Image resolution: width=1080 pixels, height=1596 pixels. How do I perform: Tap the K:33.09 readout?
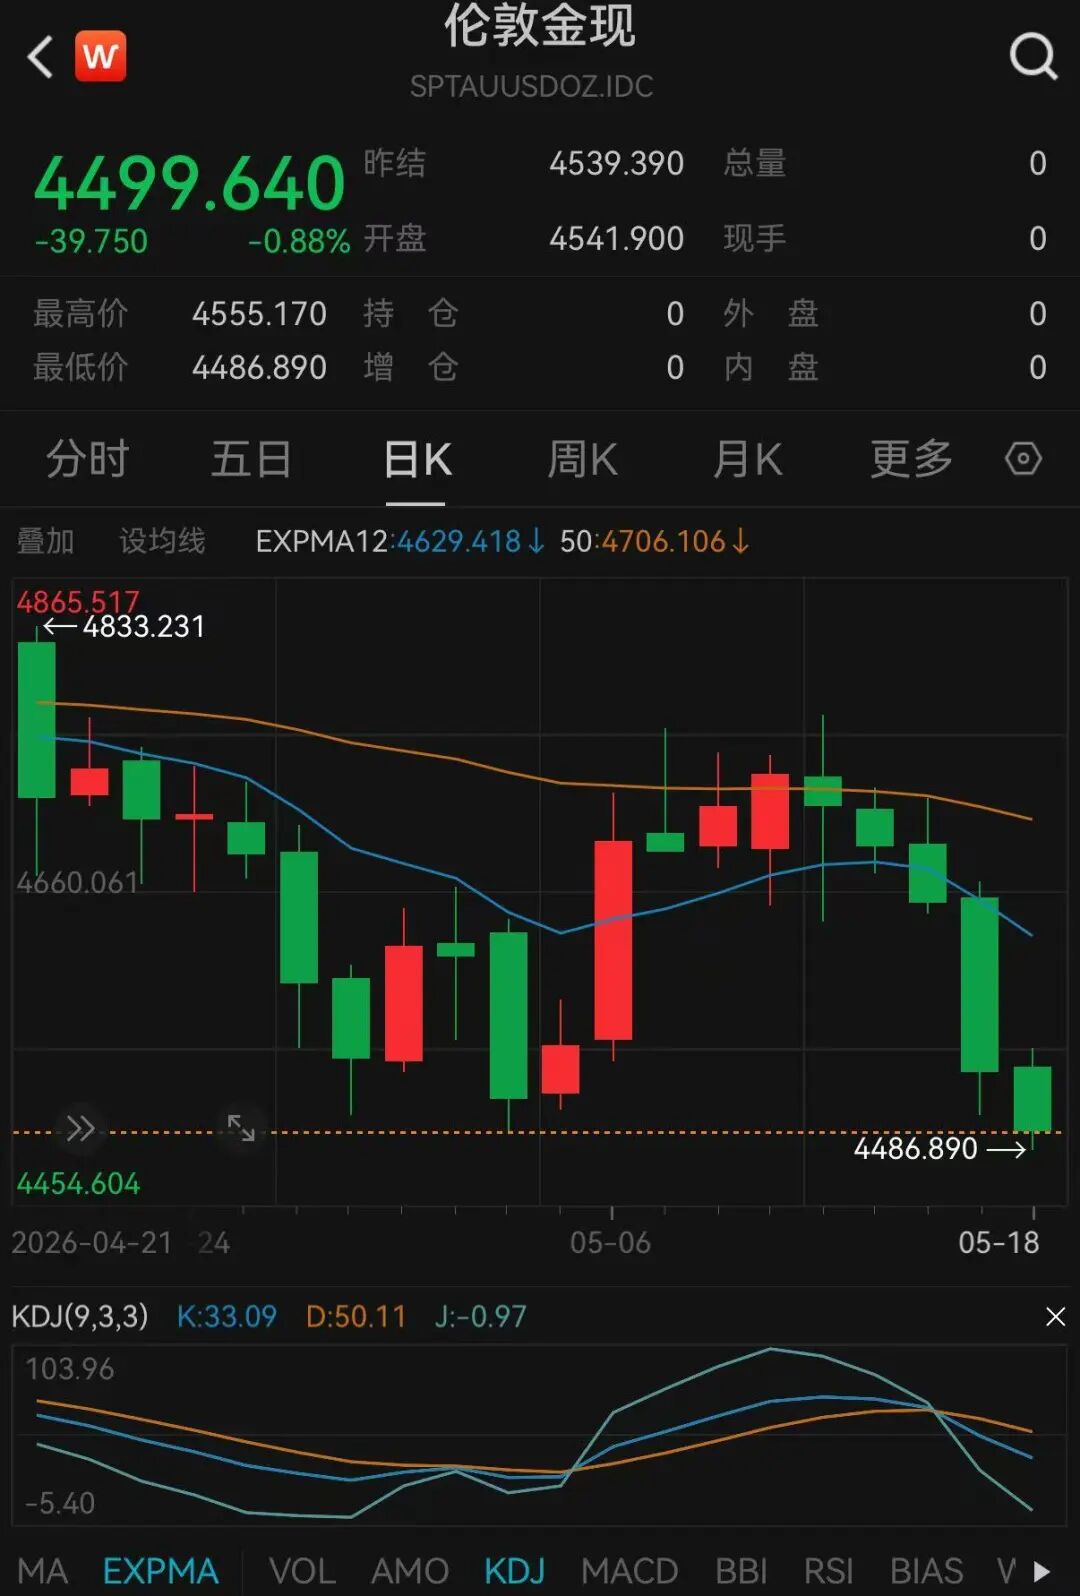(226, 1316)
